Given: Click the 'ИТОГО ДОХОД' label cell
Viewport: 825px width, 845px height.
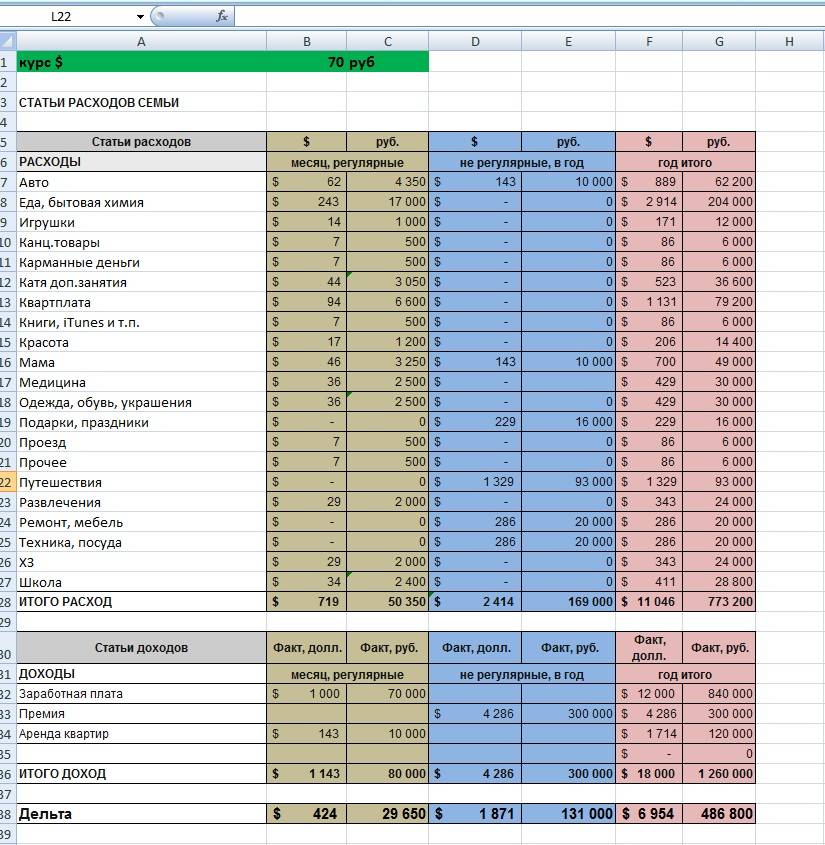Looking at the screenshot, I should click(141, 773).
